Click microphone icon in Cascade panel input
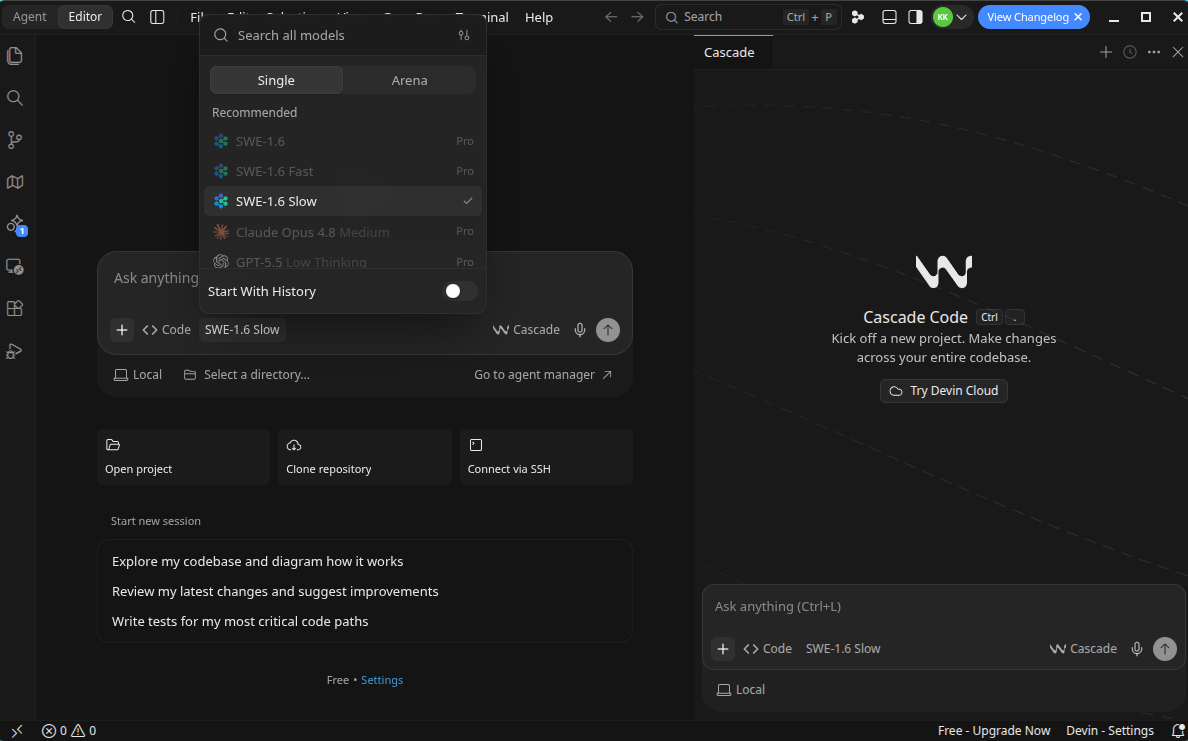This screenshot has height=741, width=1188. pyautogui.click(x=1136, y=649)
